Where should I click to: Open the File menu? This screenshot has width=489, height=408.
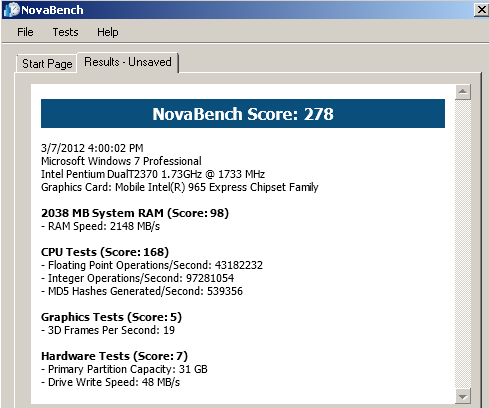(x=25, y=32)
